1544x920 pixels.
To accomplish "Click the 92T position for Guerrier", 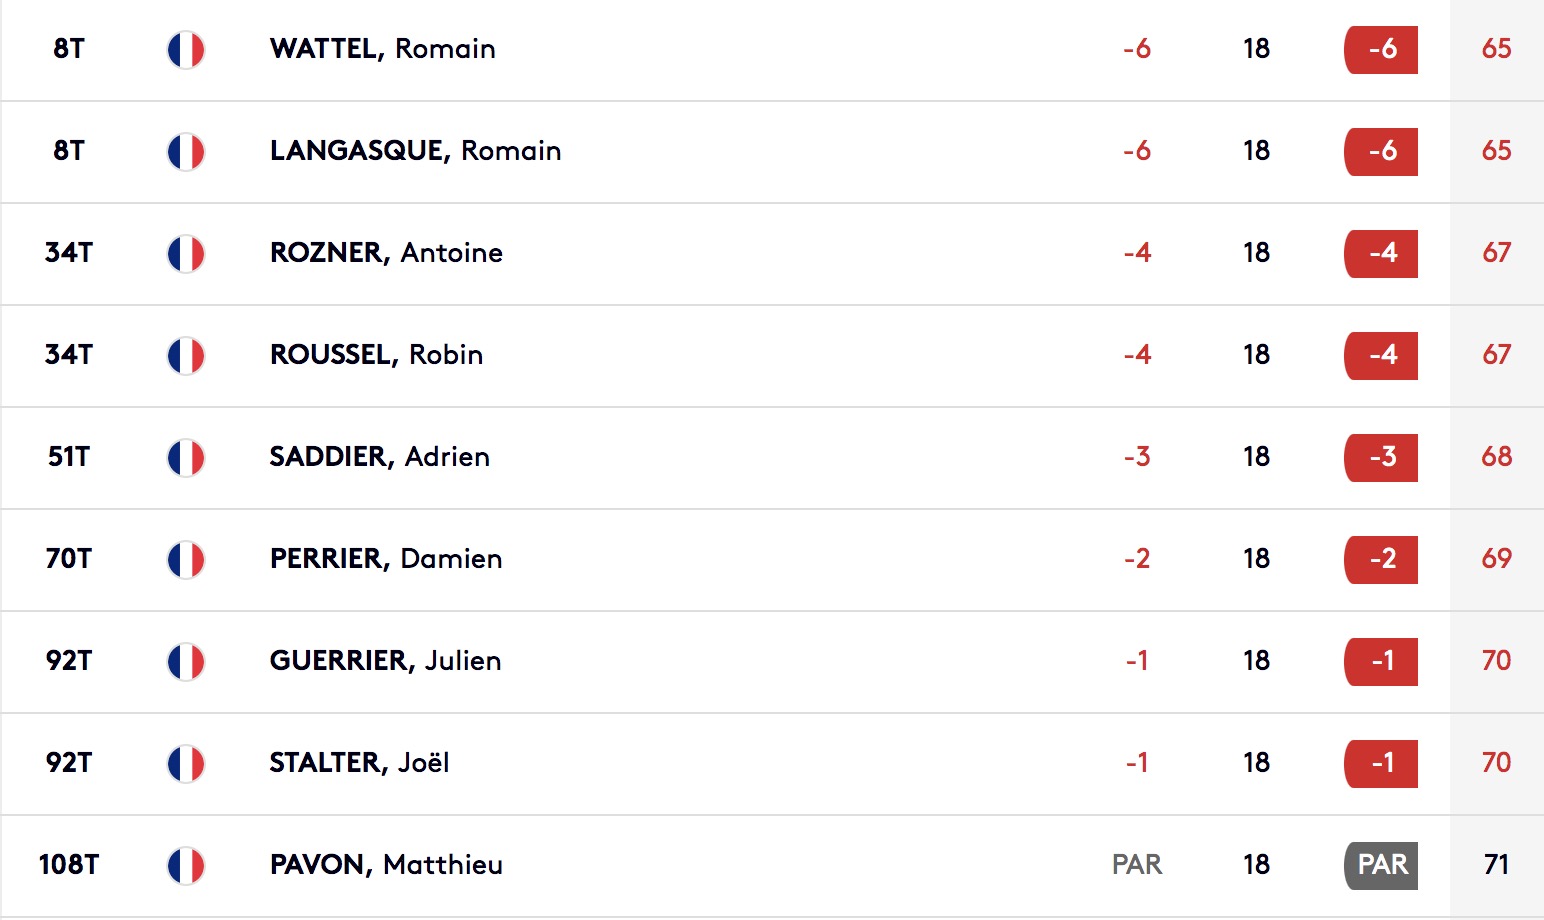I will point(69,661).
